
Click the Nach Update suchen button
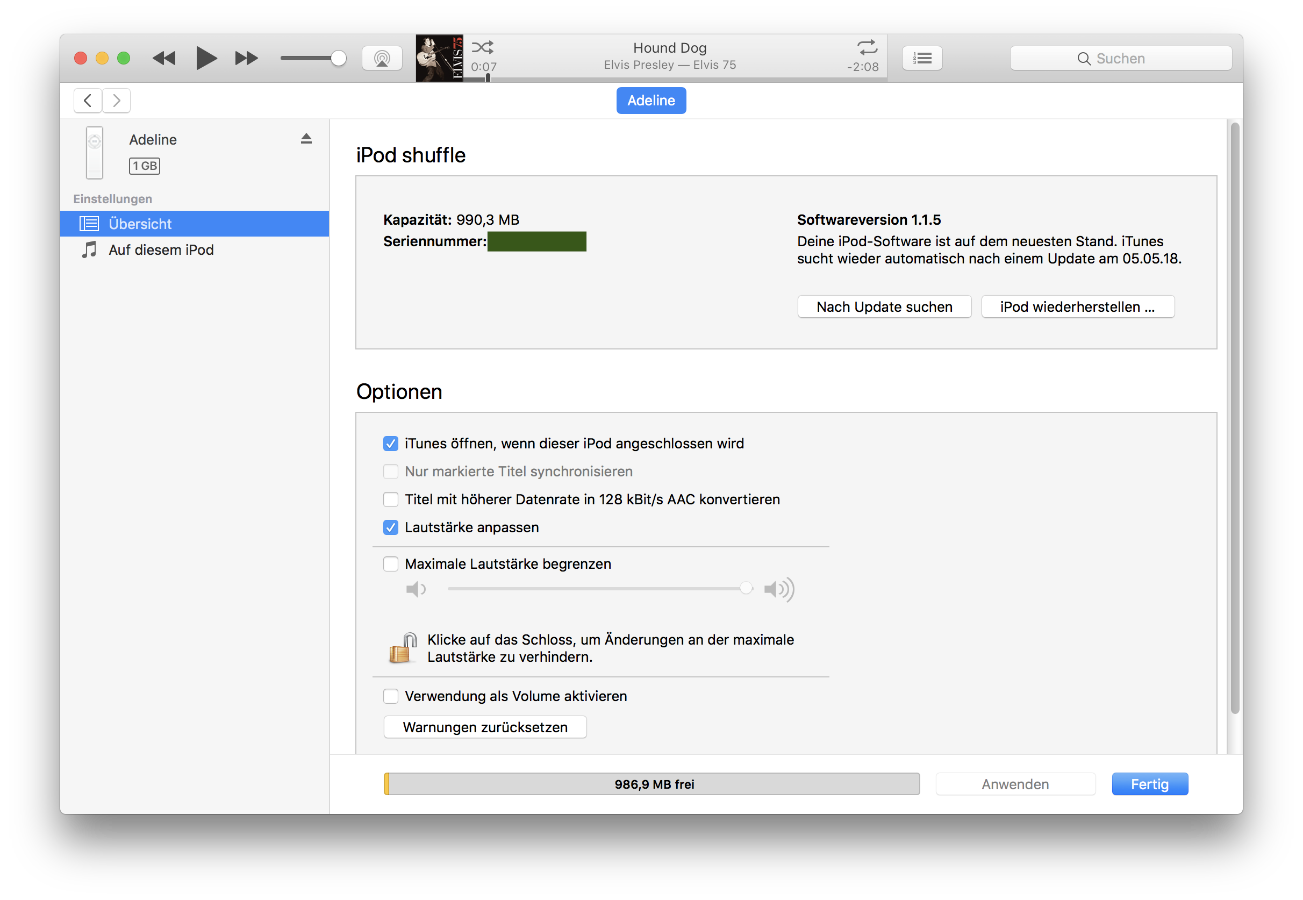(884, 307)
